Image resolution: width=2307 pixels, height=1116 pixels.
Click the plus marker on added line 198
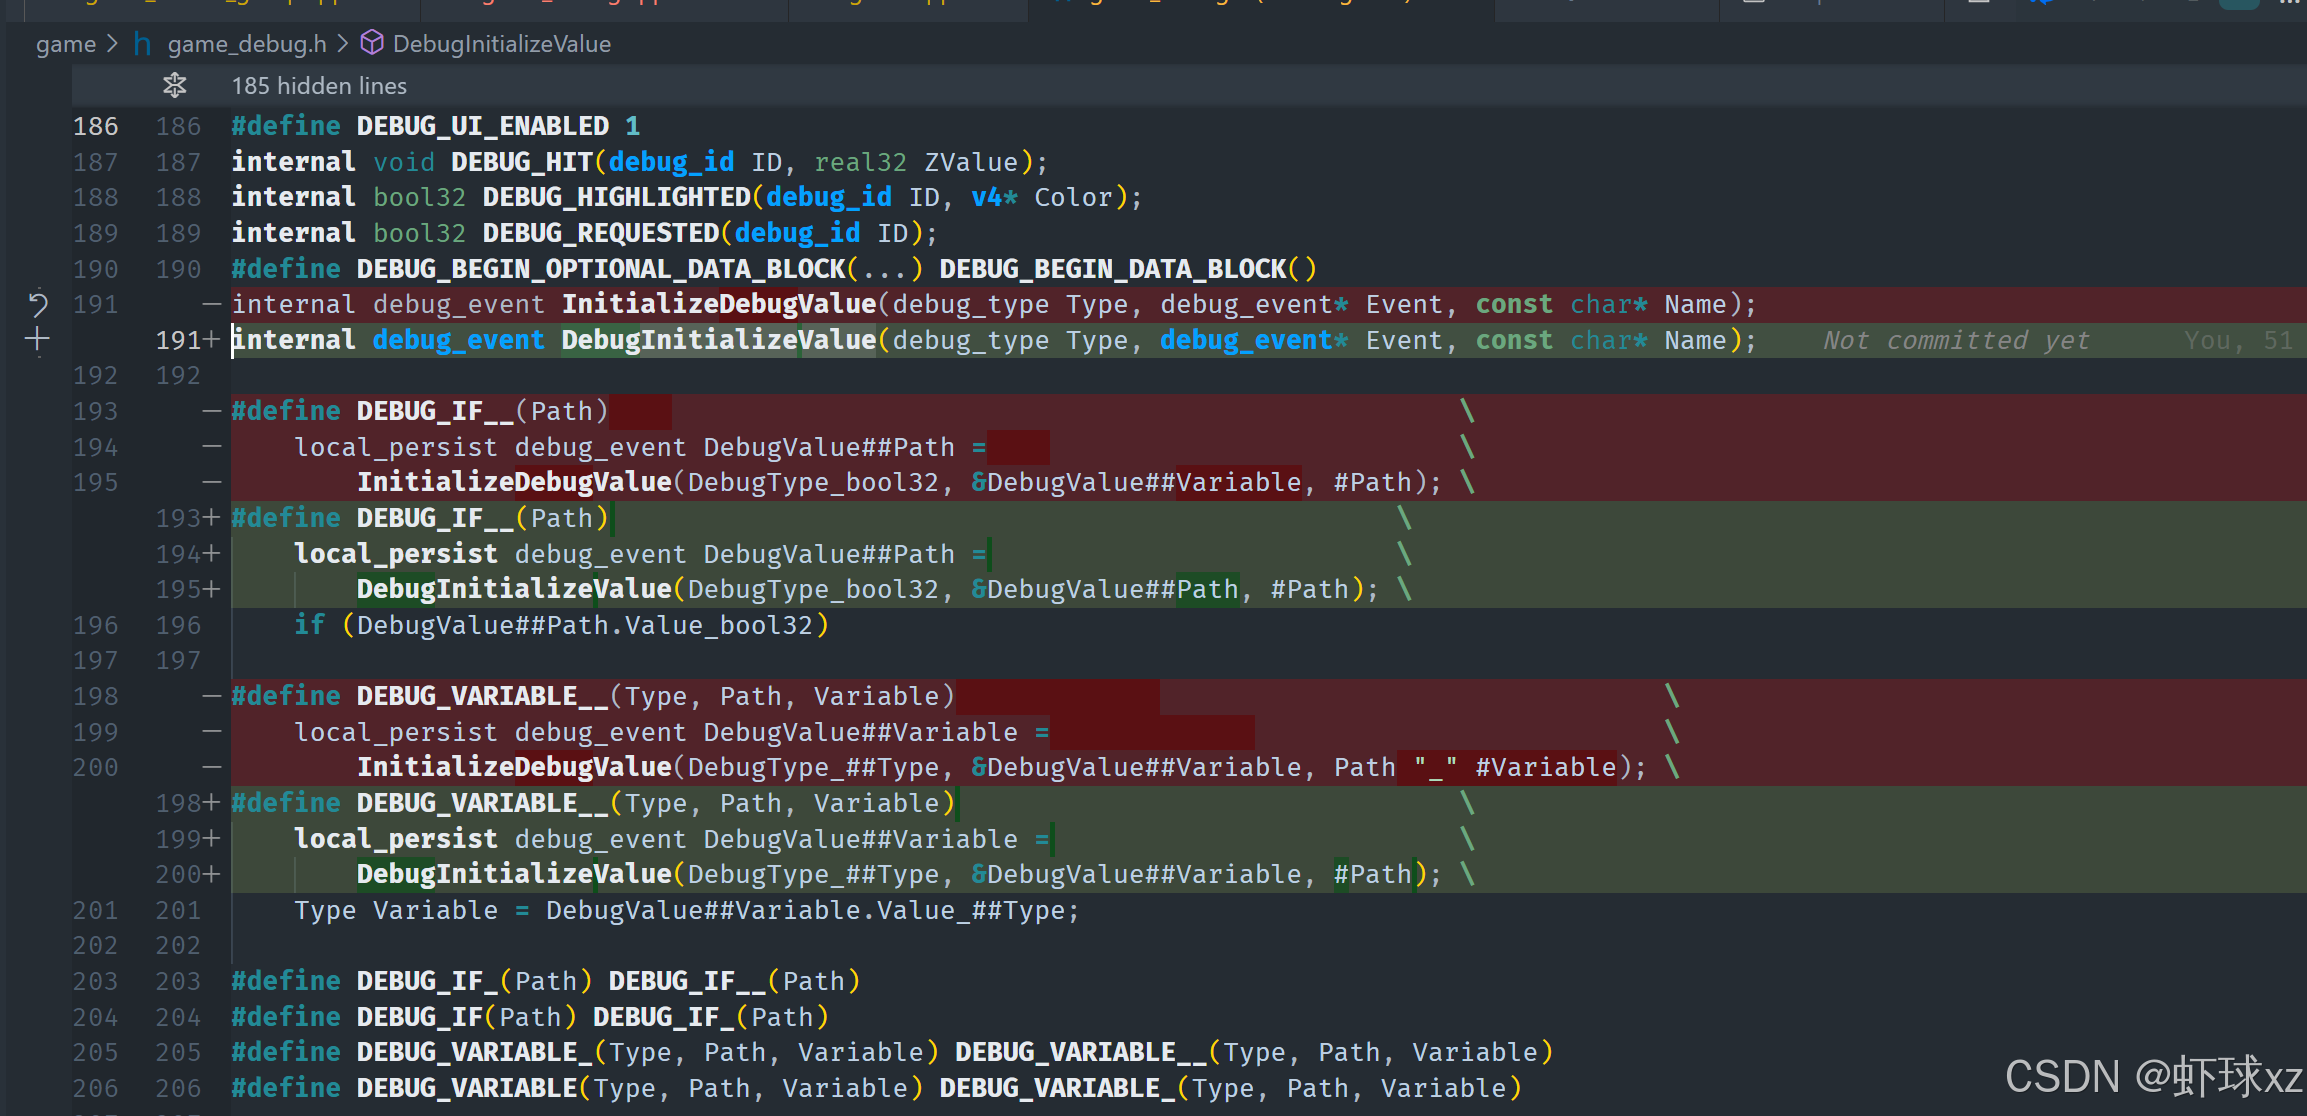click(211, 803)
